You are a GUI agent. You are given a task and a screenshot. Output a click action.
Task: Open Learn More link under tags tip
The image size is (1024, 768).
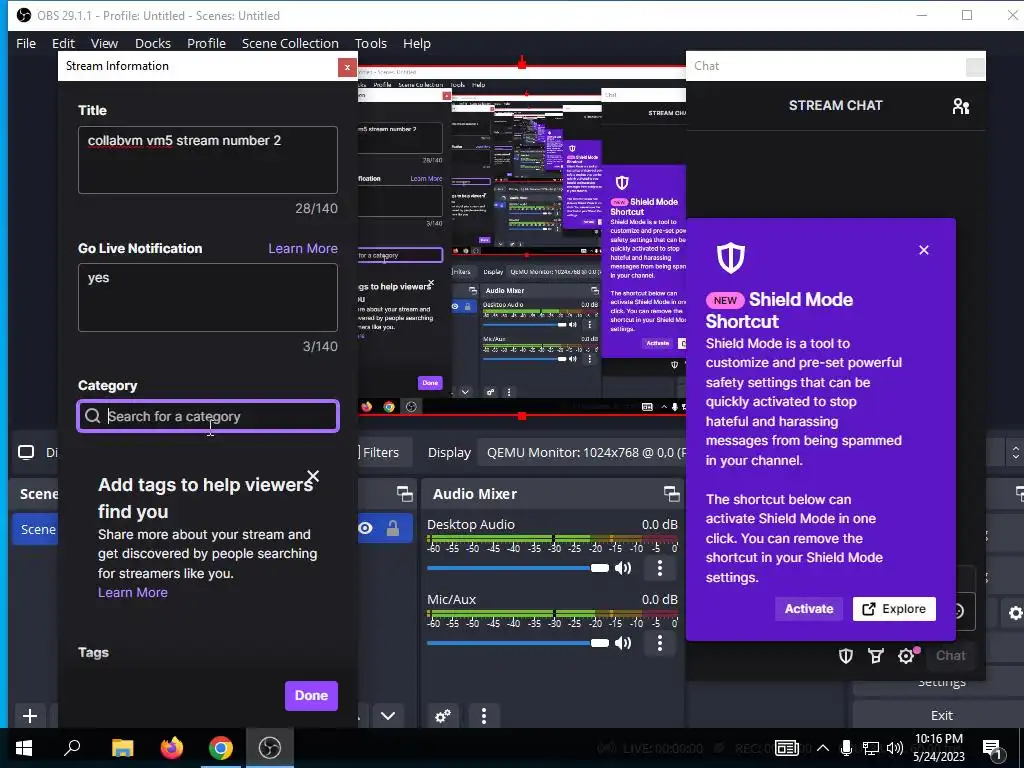[x=133, y=592]
